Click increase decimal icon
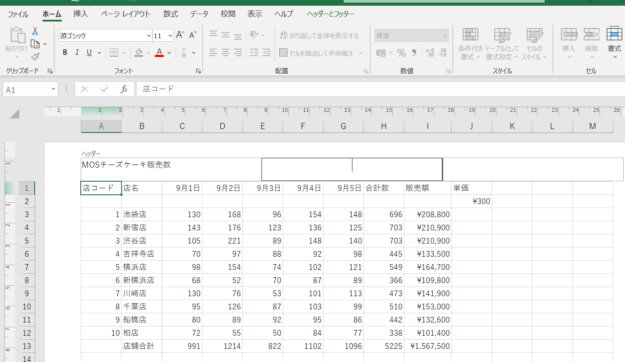 coord(430,53)
